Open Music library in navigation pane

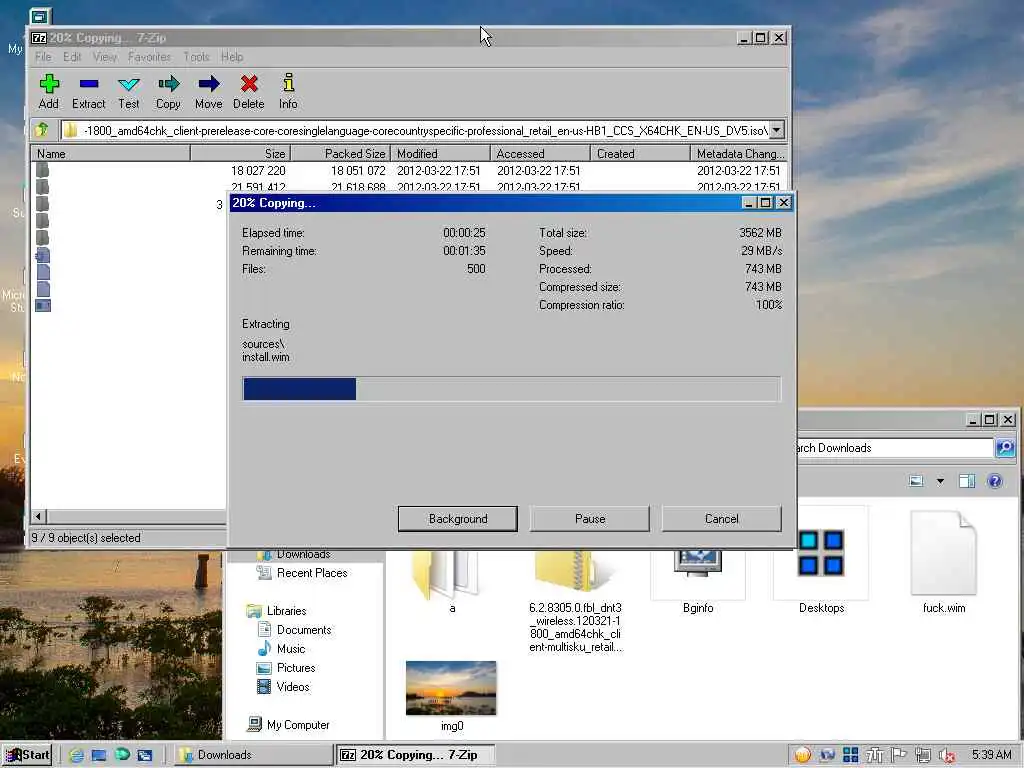tap(281, 648)
